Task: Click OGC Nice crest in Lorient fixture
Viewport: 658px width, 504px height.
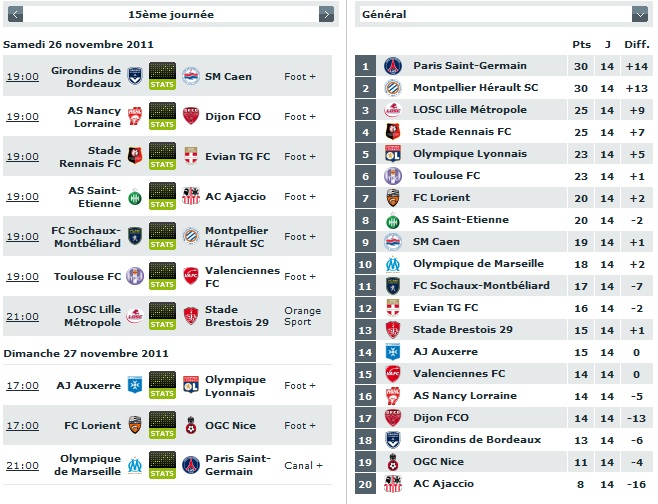Action: [x=191, y=425]
